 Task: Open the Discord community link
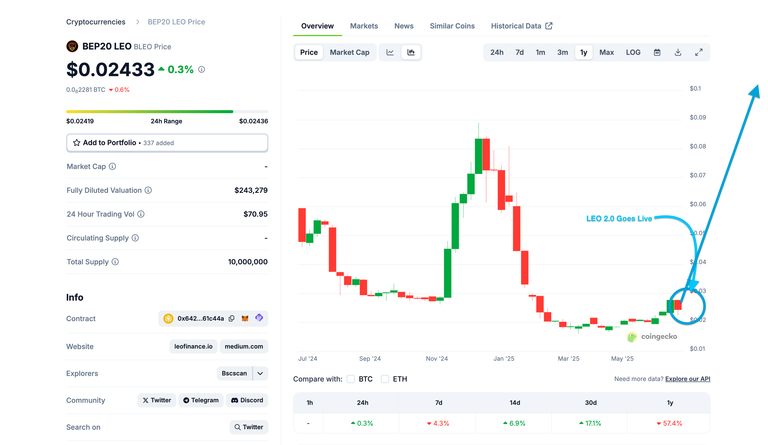(247, 400)
